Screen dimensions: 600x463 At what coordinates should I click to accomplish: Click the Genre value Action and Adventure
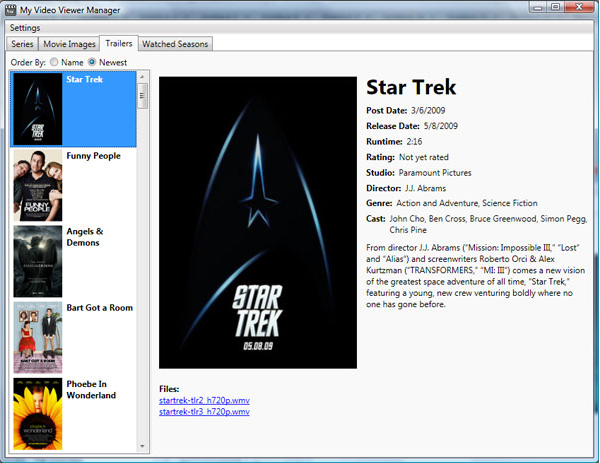(437, 203)
